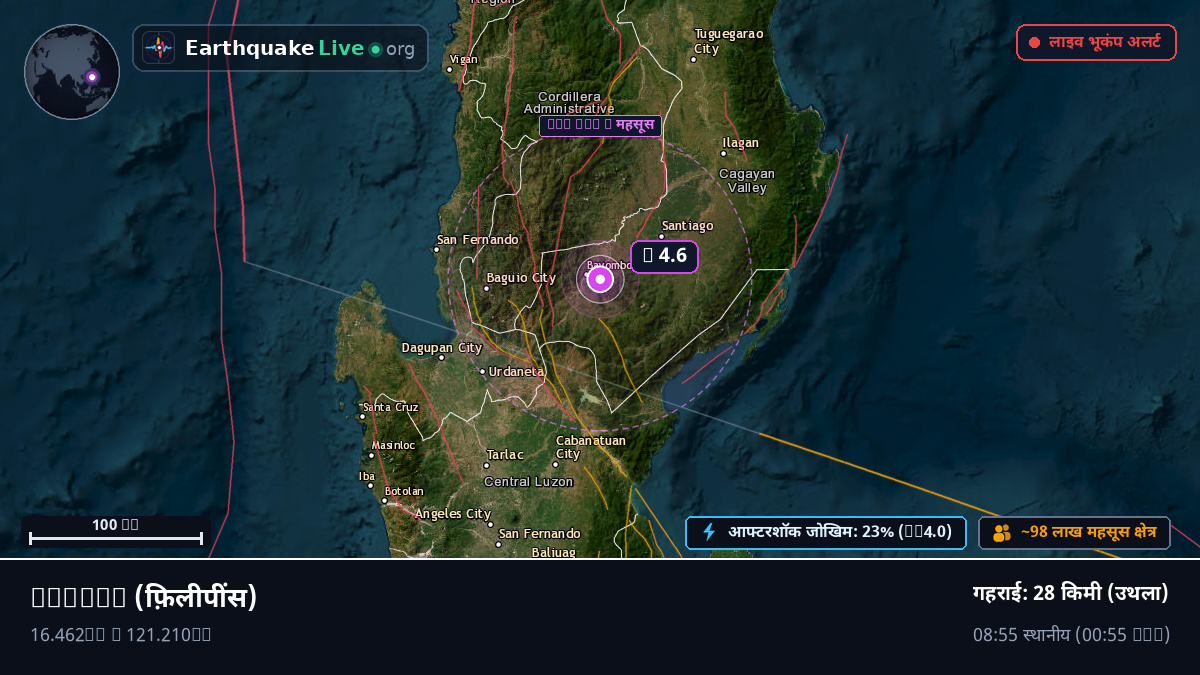Click the red dot in the live alert badge
Screen dimensions: 1200x675
click(x=1035, y=43)
